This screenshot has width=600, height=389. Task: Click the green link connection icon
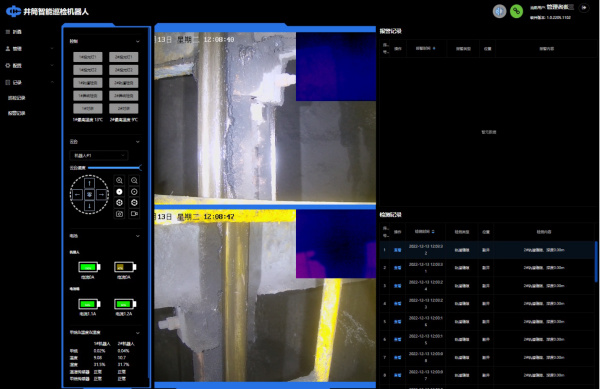pos(516,11)
